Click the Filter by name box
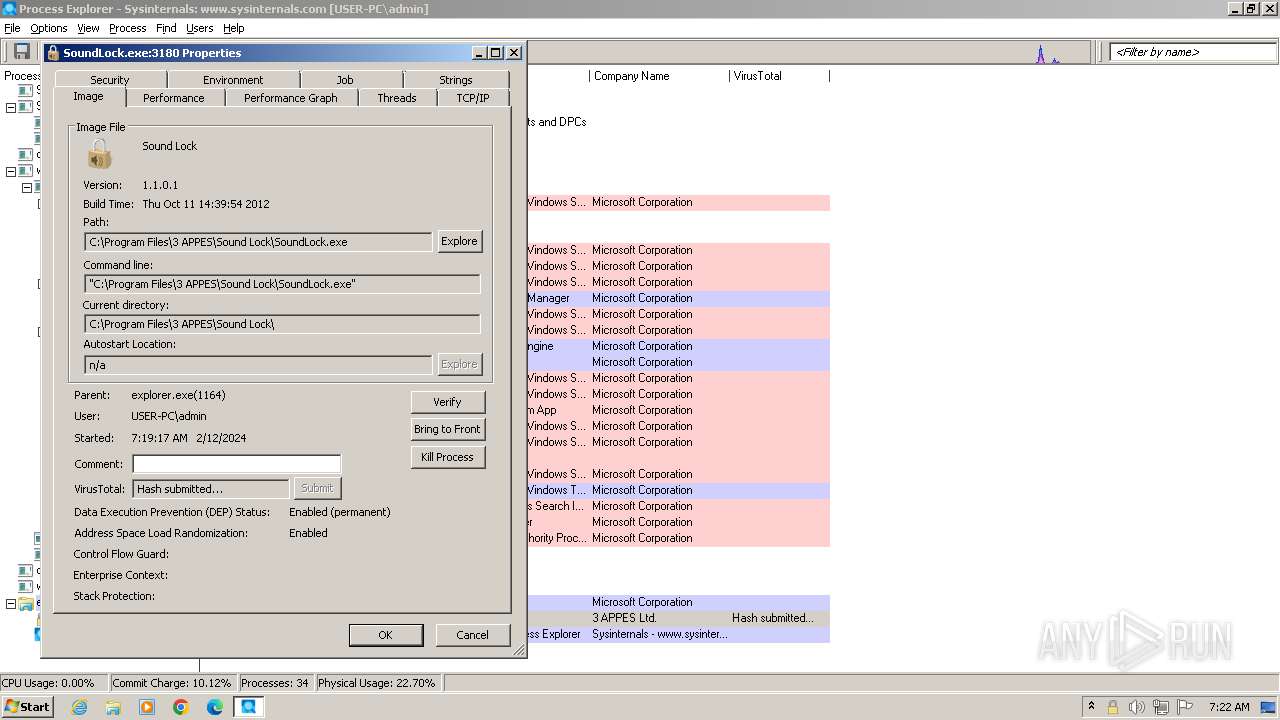Viewport: 1280px width, 720px height. (x=1193, y=52)
